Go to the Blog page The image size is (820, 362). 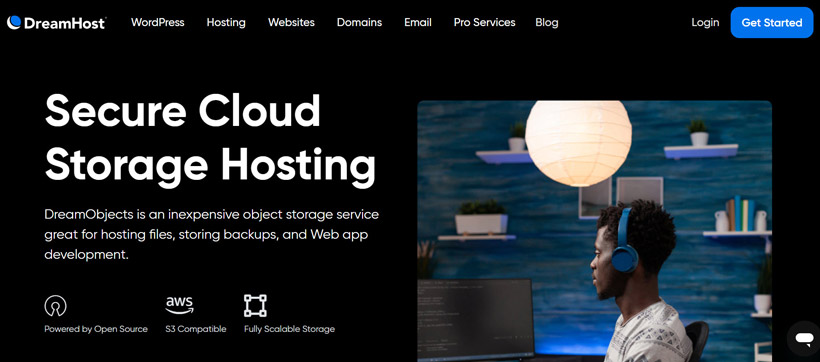[546, 22]
